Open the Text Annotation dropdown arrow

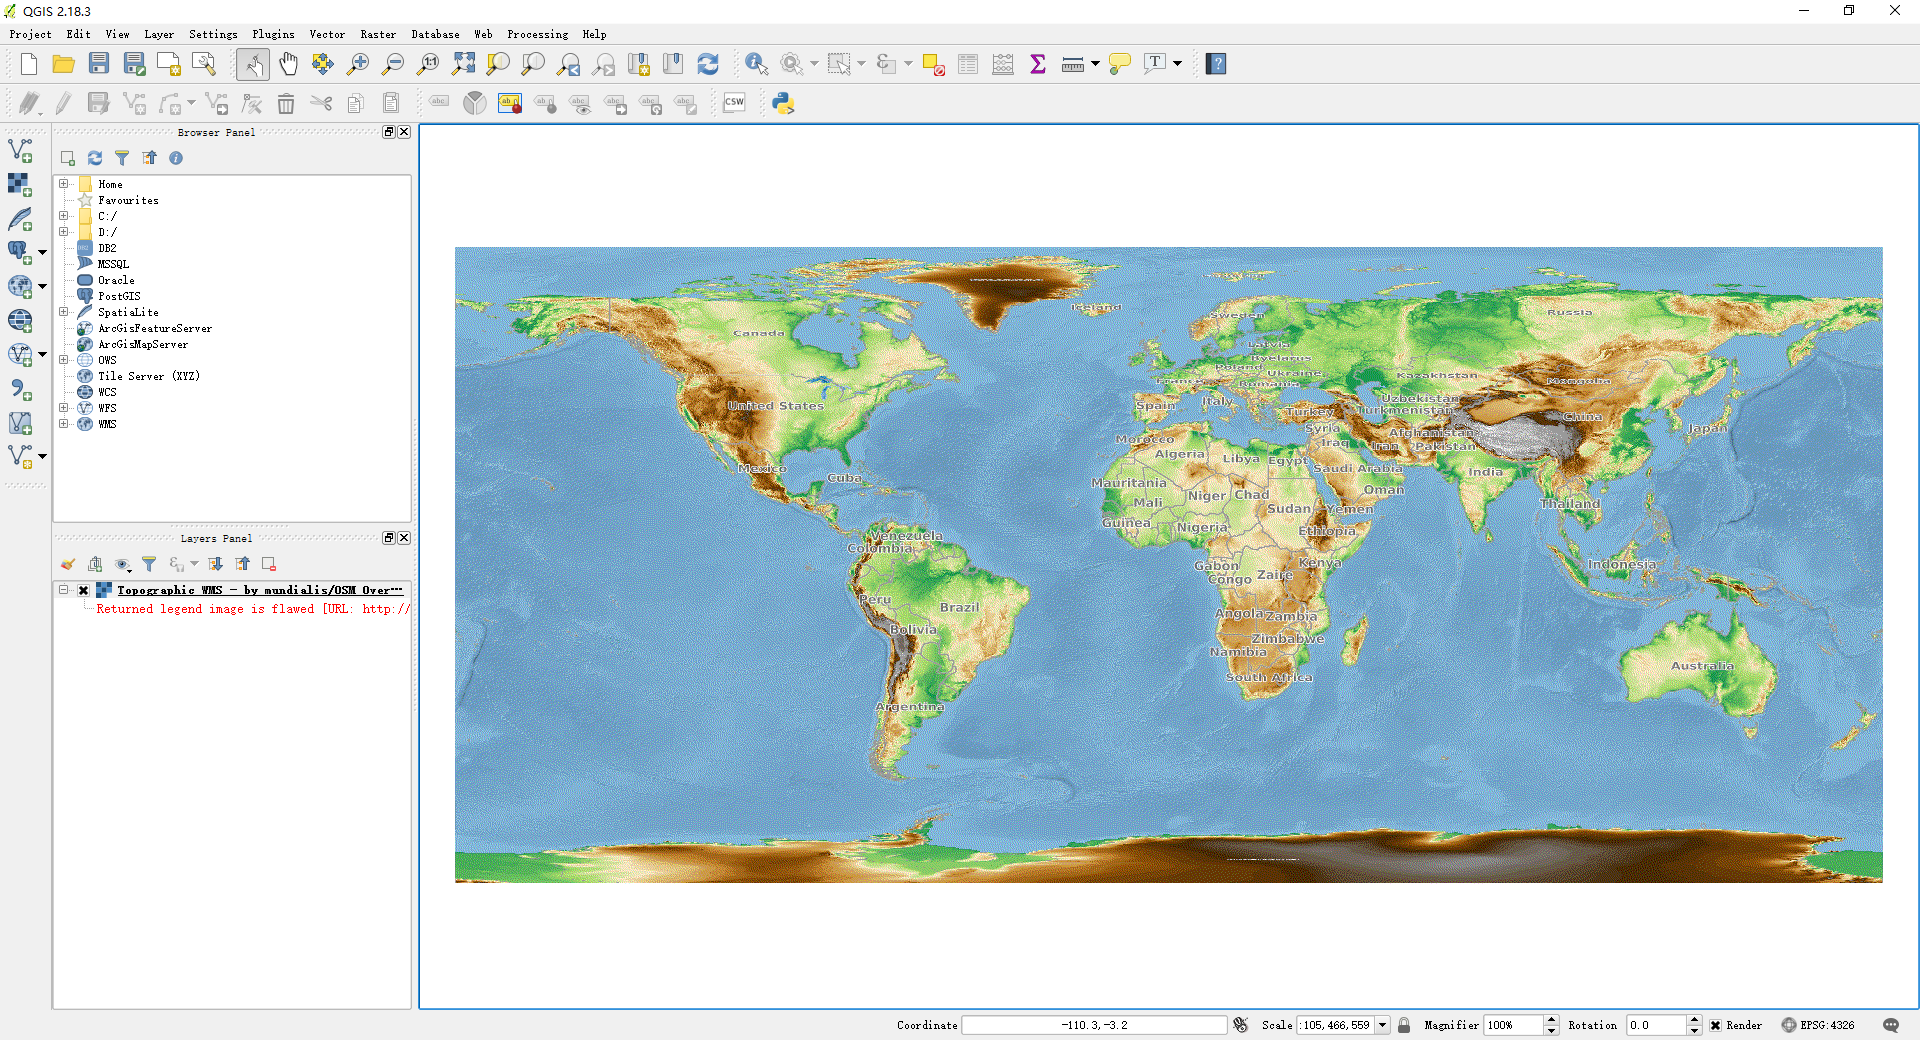(1177, 64)
